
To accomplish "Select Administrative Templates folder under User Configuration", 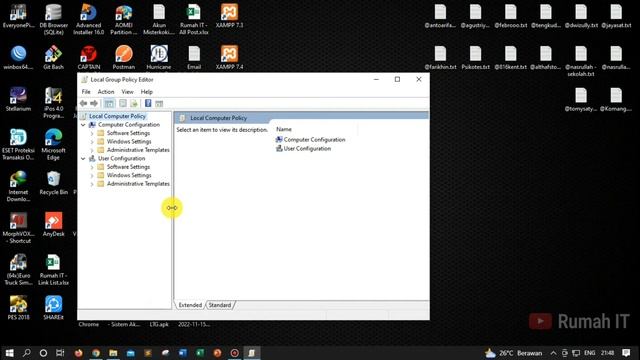I will coord(138,184).
